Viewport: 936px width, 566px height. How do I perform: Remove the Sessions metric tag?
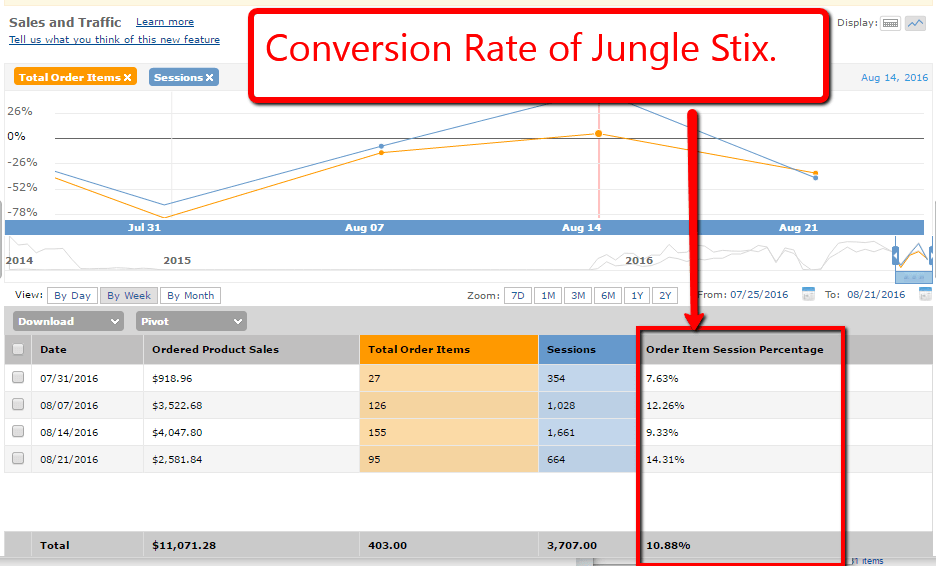coord(210,78)
